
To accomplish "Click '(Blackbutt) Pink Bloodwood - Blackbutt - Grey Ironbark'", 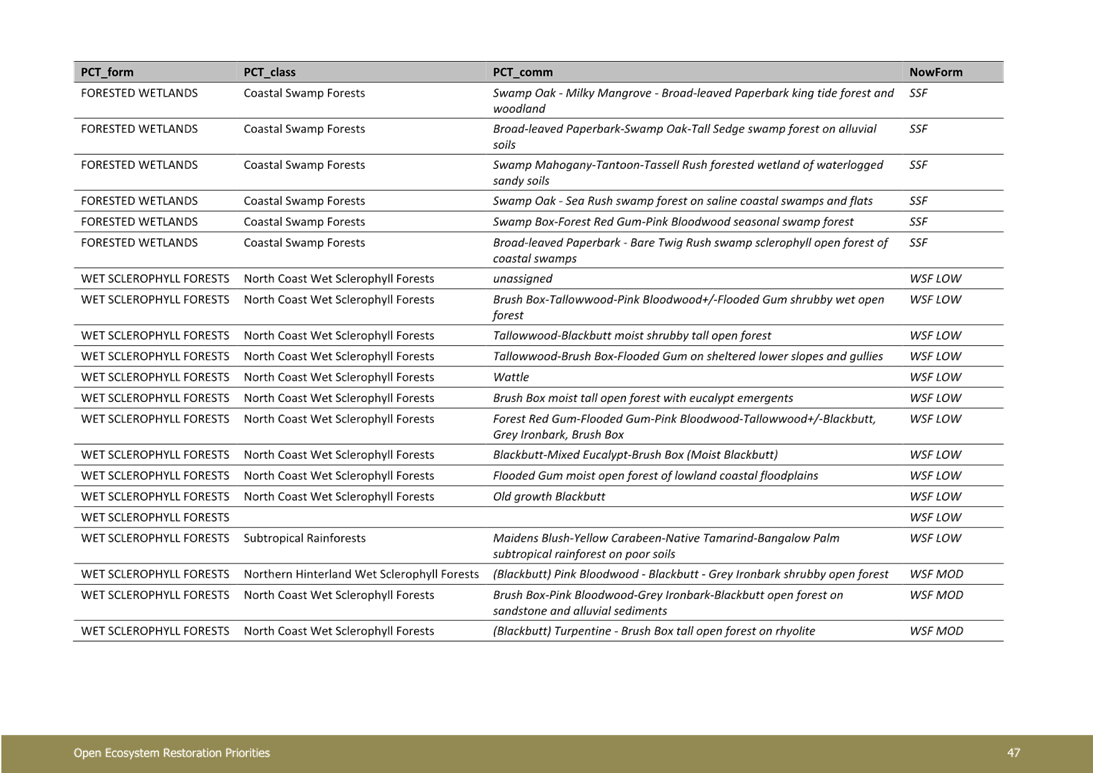I will click(691, 574).
